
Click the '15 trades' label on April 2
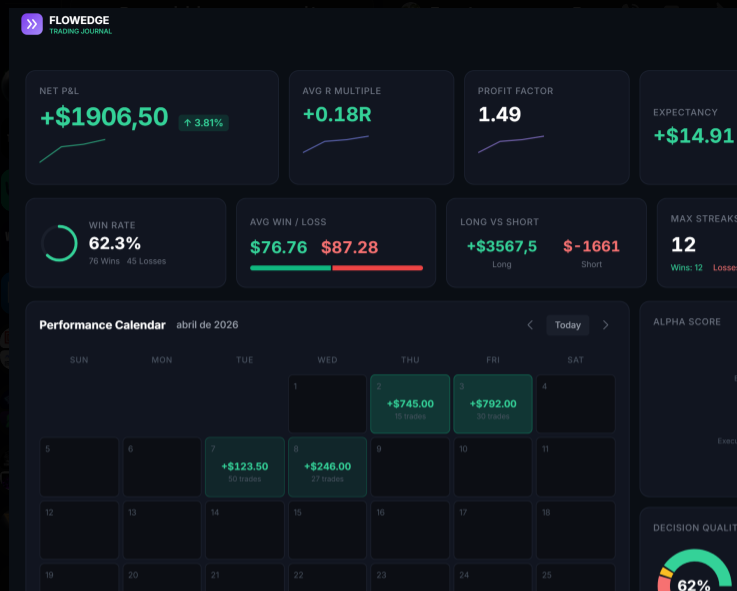tap(410, 417)
